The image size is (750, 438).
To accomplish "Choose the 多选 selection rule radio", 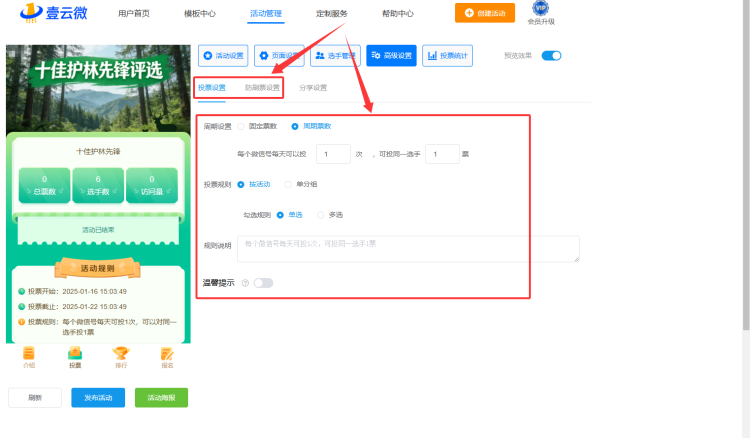I will coord(320,215).
